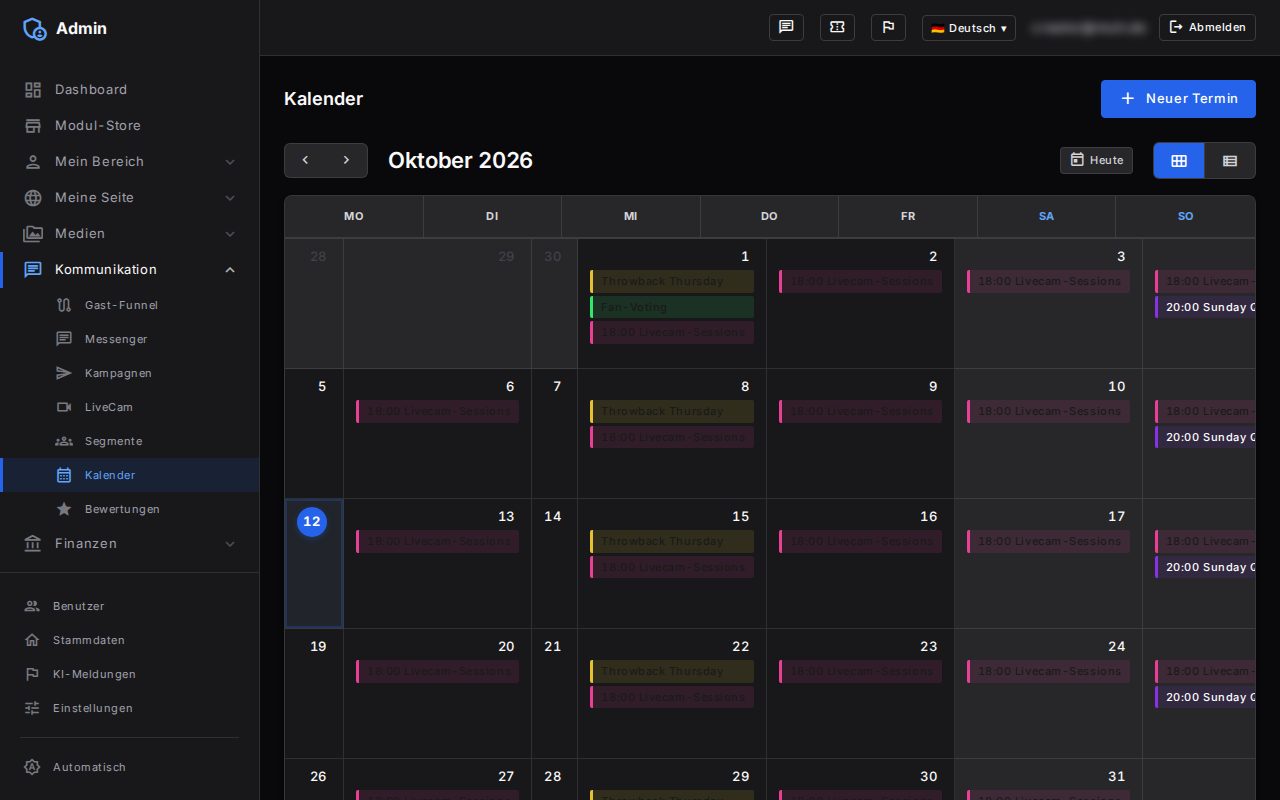
Task: Open Sunday event in October 18 week
Action: 1205,567
